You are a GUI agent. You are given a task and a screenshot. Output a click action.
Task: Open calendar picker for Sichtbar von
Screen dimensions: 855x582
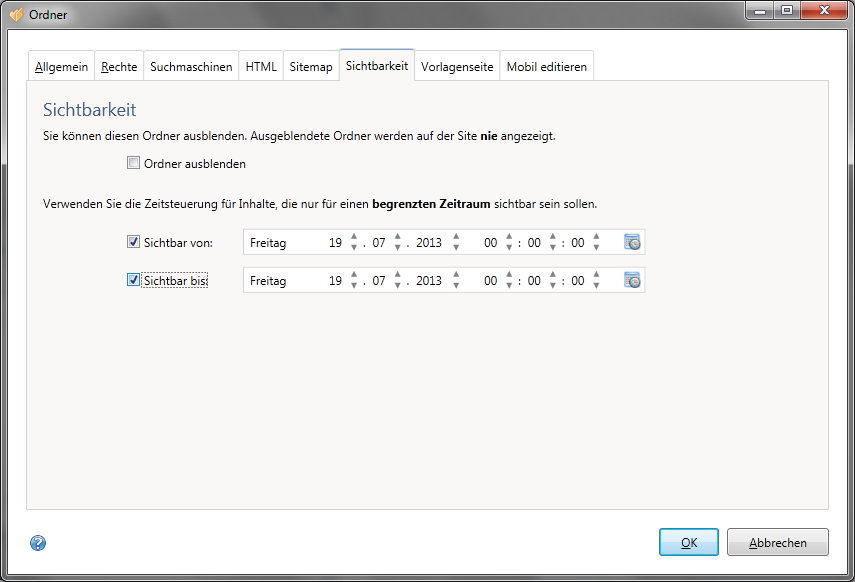click(x=632, y=242)
